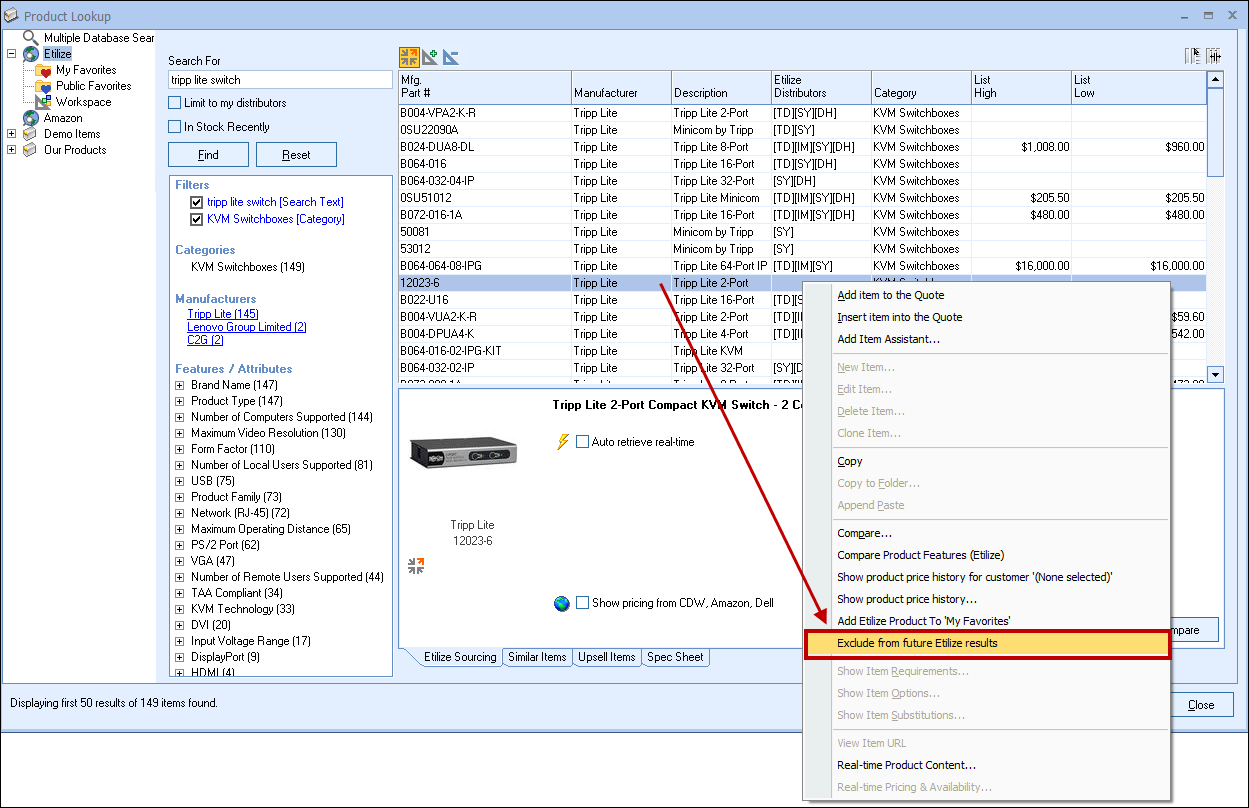This screenshot has width=1249, height=808.
Task: Switch to the Spec Sheet tab
Action: click(675, 657)
